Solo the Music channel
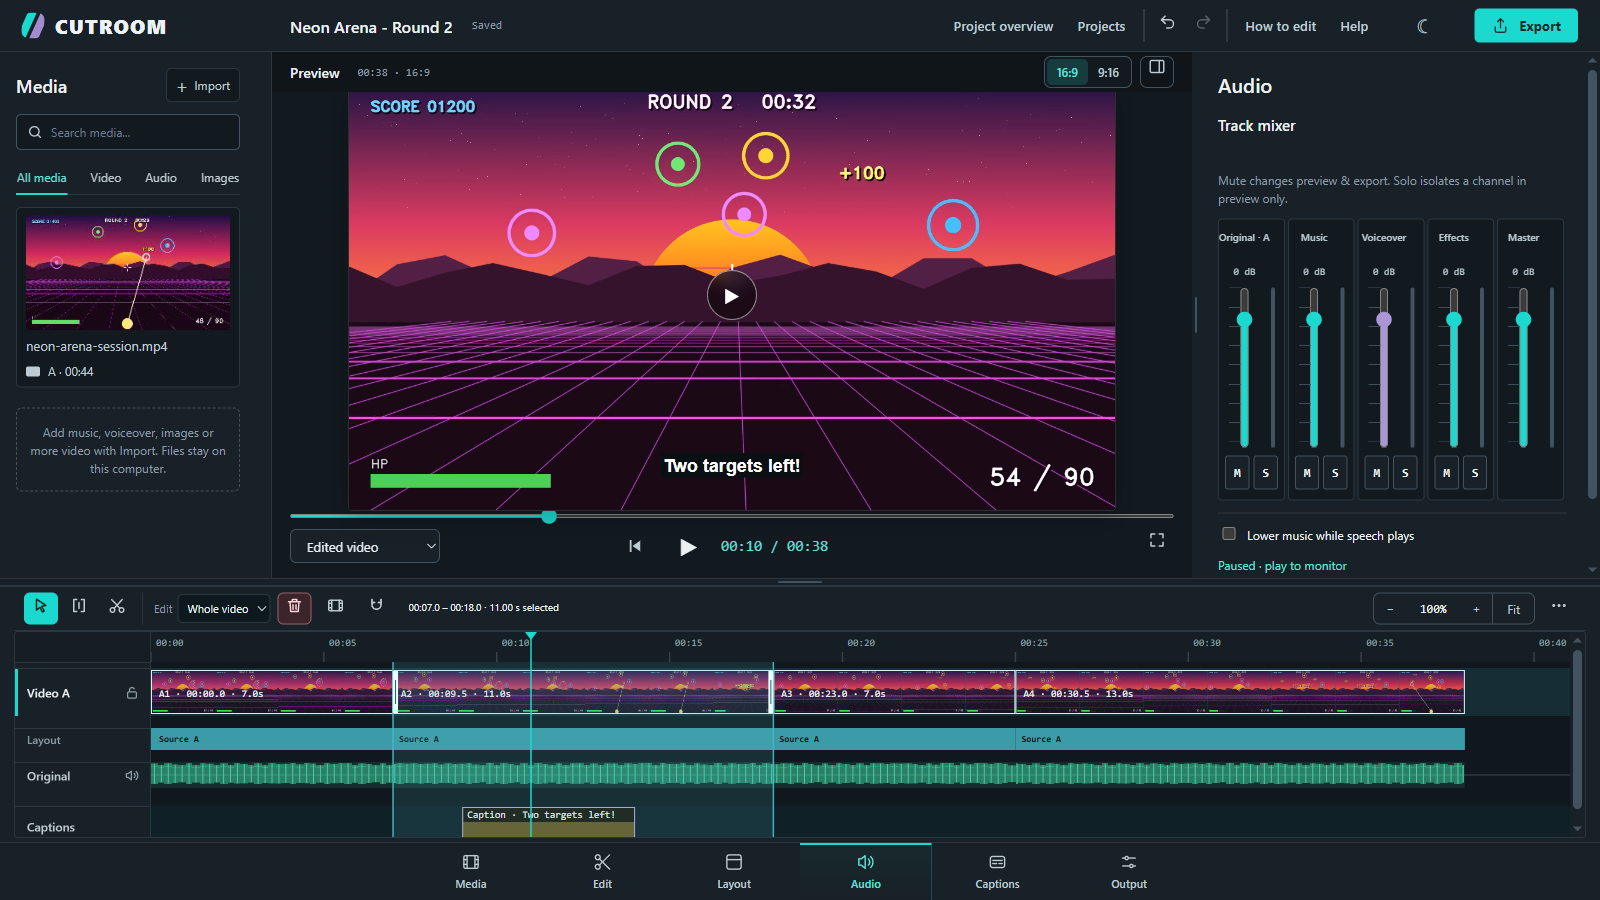 coord(1335,473)
